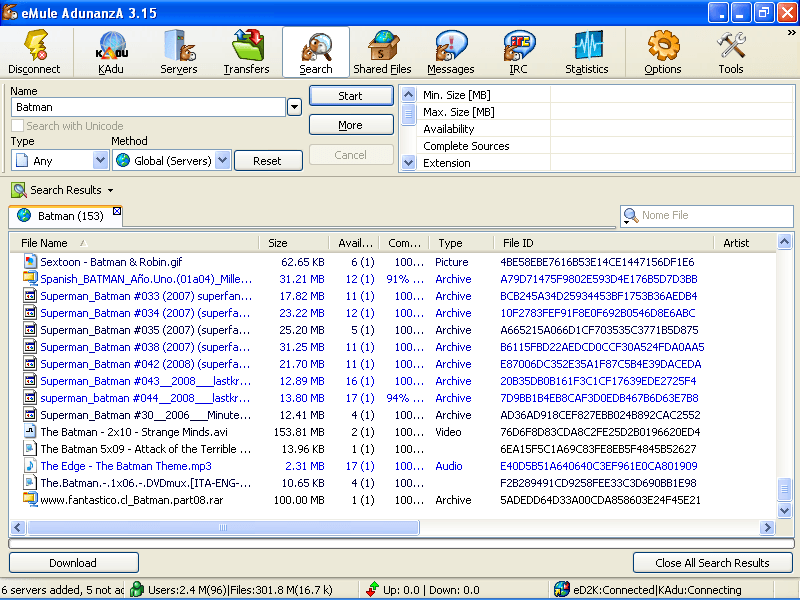
Task: Click Close All Search Results button
Action: 712,563
